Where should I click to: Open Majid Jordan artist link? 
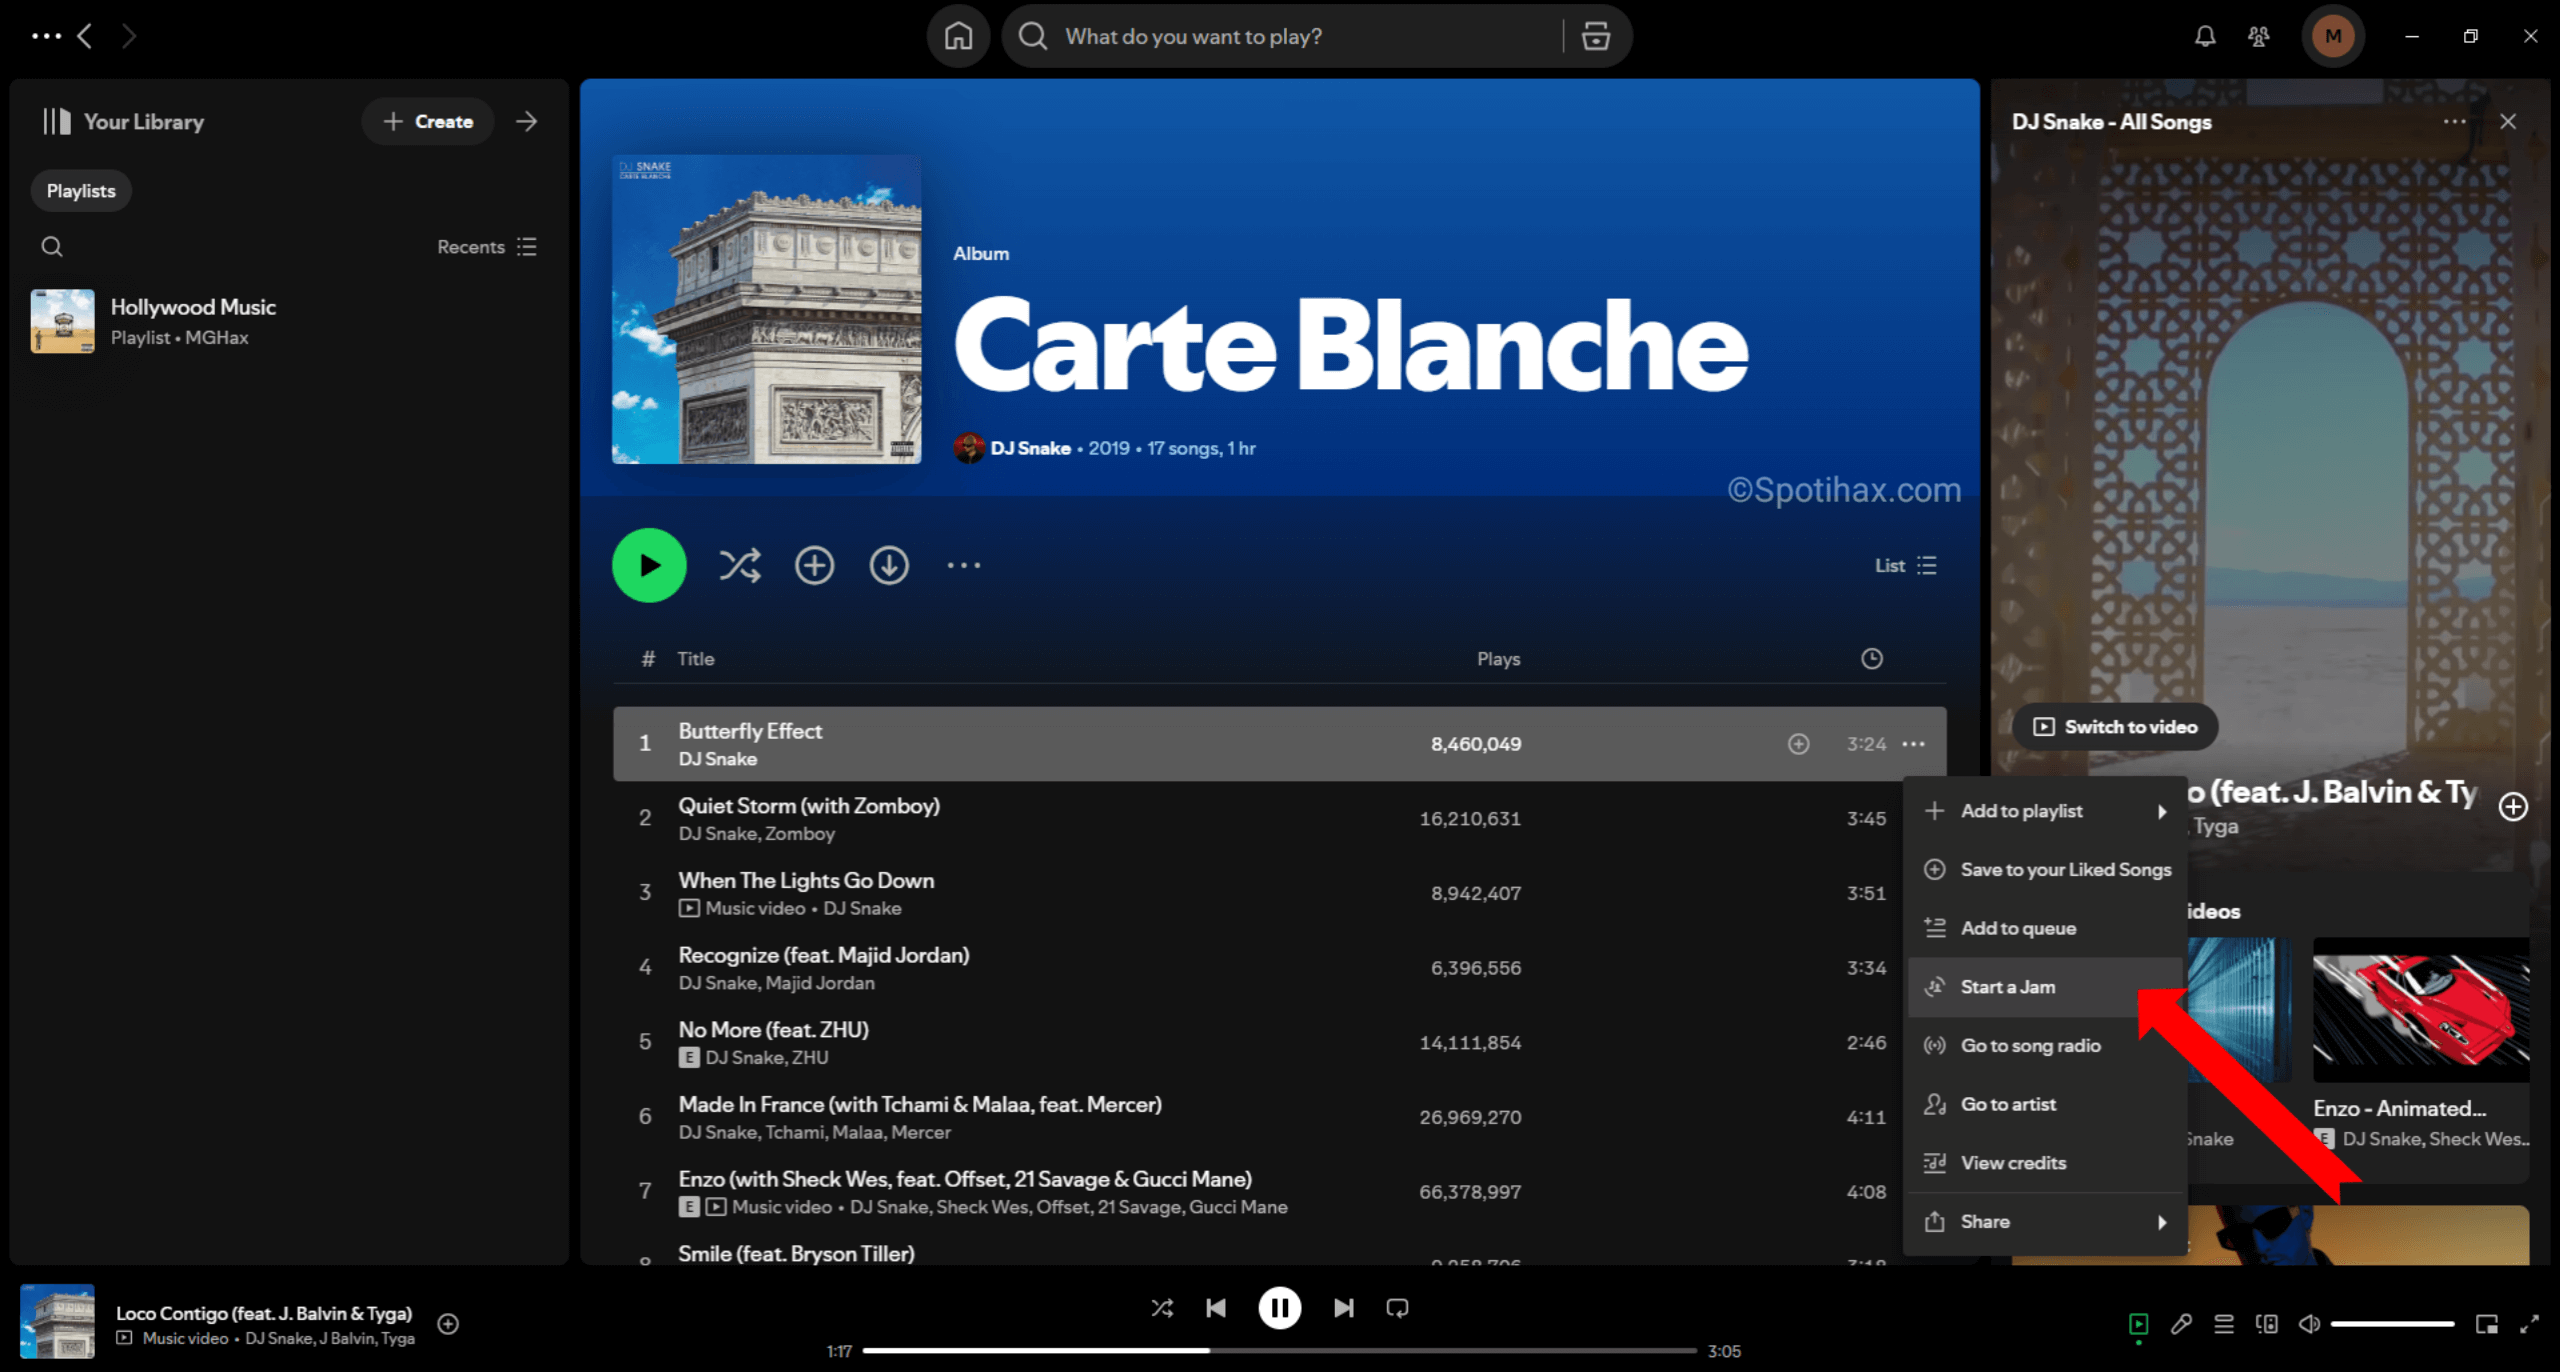click(819, 984)
